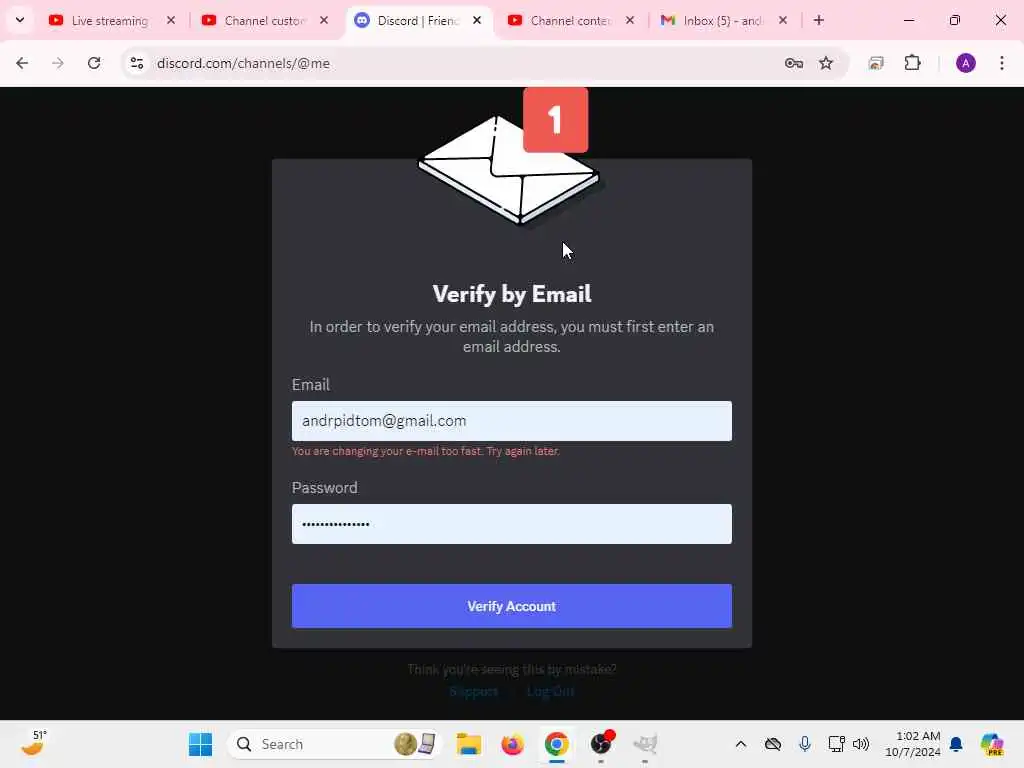Close the Channel customization tab
The height and width of the screenshot is (768, 1024).
tap(324, 20)
